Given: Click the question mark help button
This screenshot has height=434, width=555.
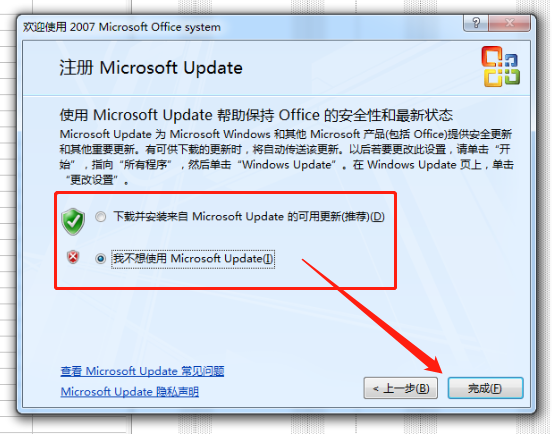Looking at the screenshot, I should point(476,23).
